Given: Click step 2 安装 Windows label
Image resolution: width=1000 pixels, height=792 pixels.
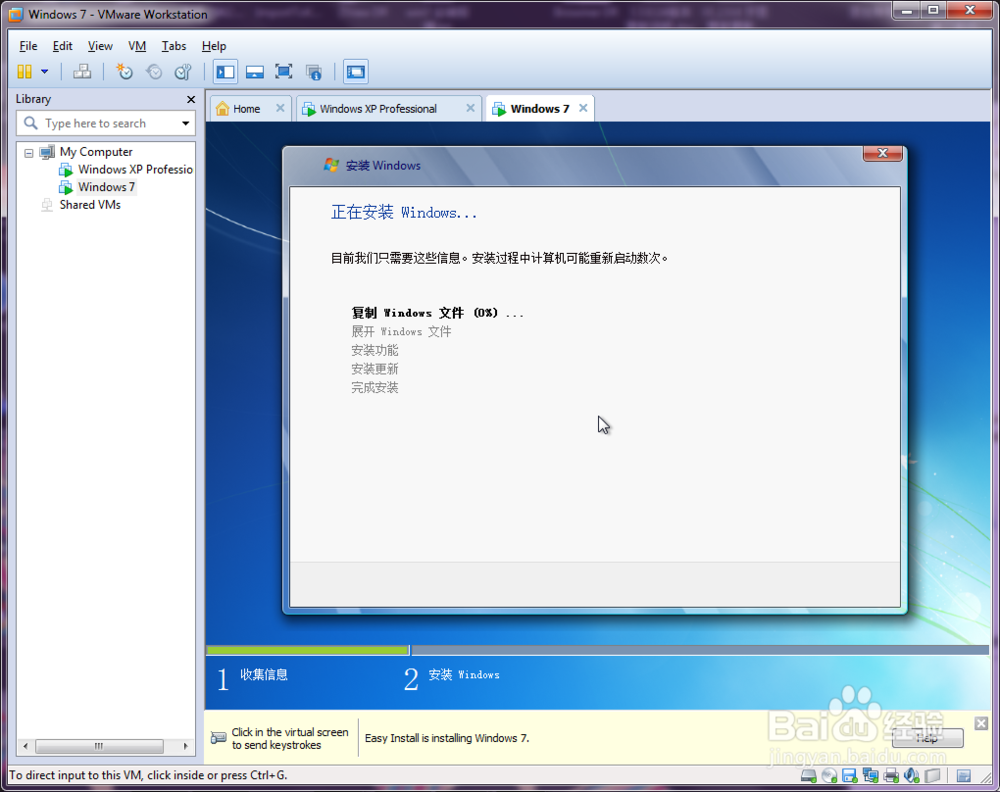Looking at the screenshot, I should coord(464,675).
